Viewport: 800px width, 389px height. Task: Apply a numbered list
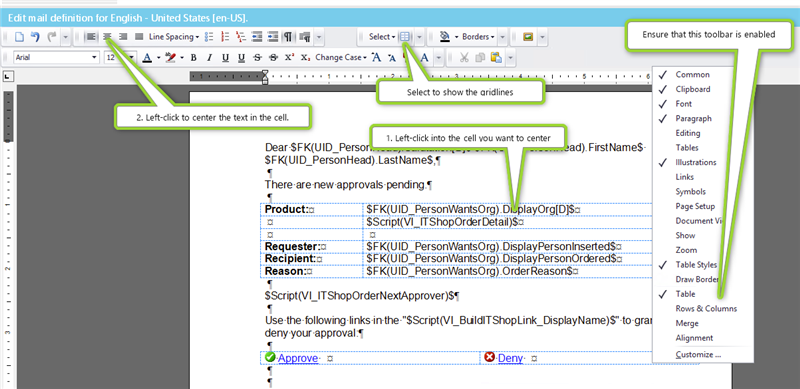[x=225, y=37]
